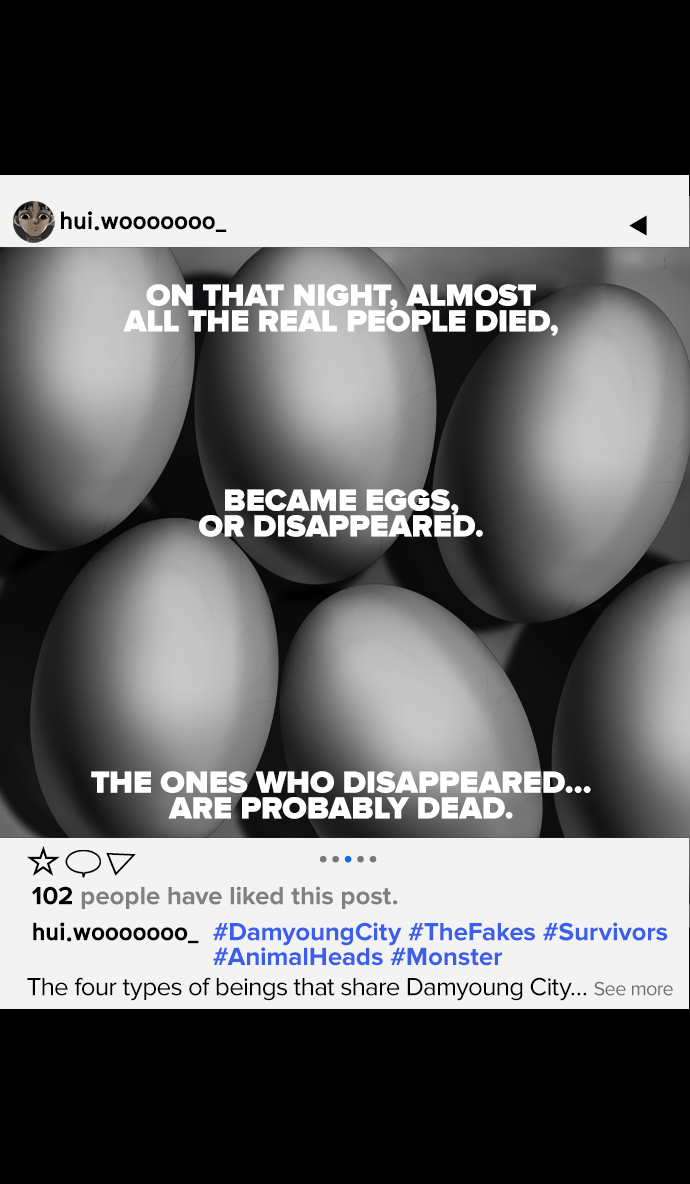The image size is (690, 1184).
Task: Click the black back arrow in post header
Action: coord(638,225)
